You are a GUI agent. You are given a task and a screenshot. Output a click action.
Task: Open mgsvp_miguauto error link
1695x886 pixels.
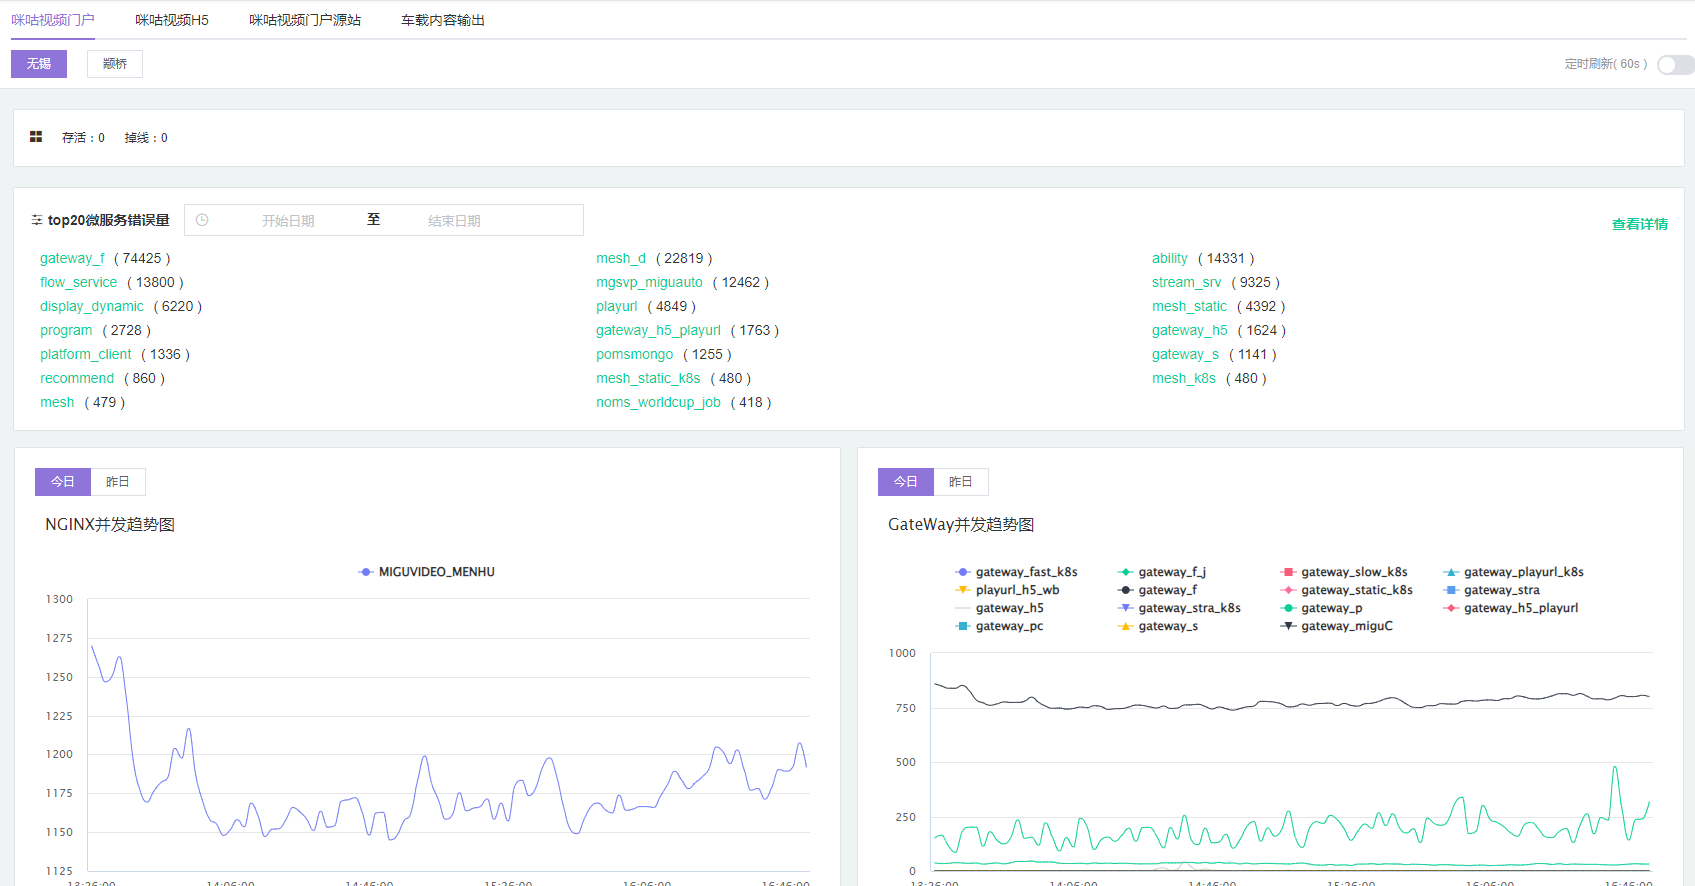[649, 282]
